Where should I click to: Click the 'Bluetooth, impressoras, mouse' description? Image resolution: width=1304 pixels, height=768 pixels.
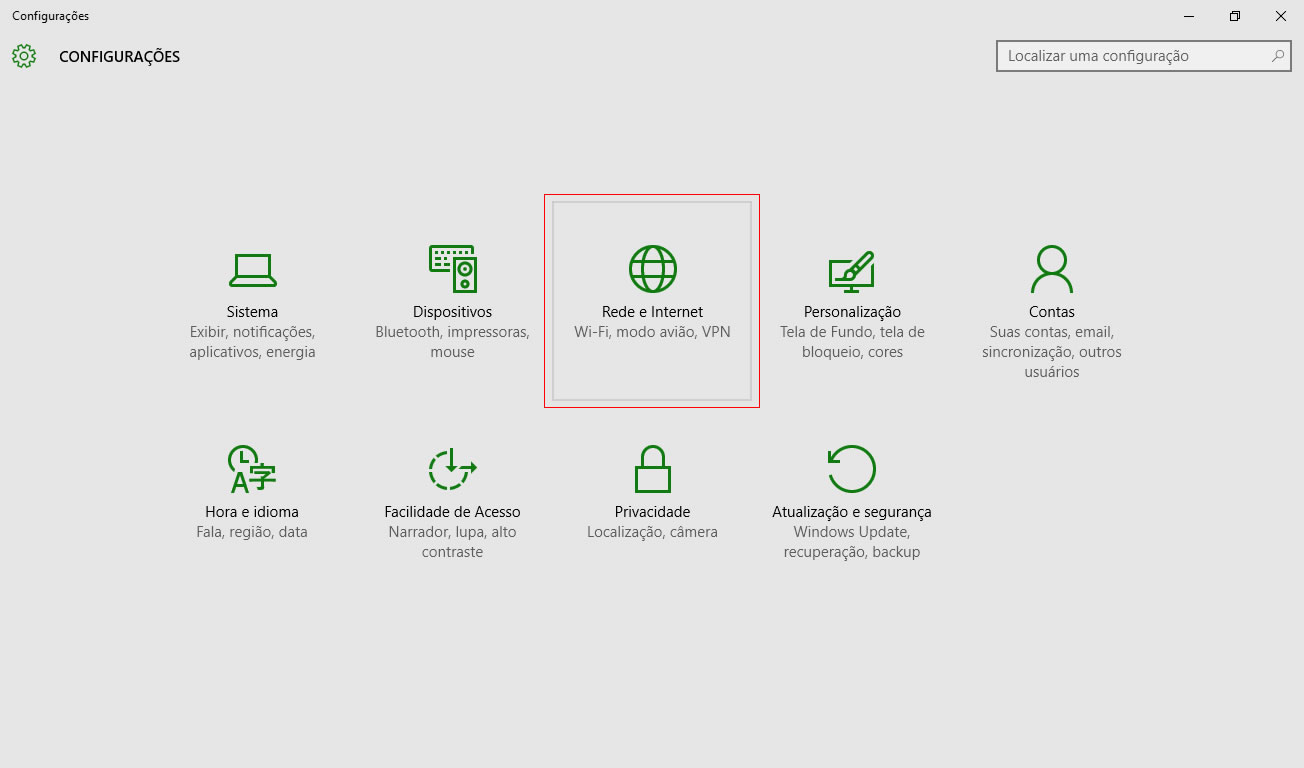(x=452, y=342)
